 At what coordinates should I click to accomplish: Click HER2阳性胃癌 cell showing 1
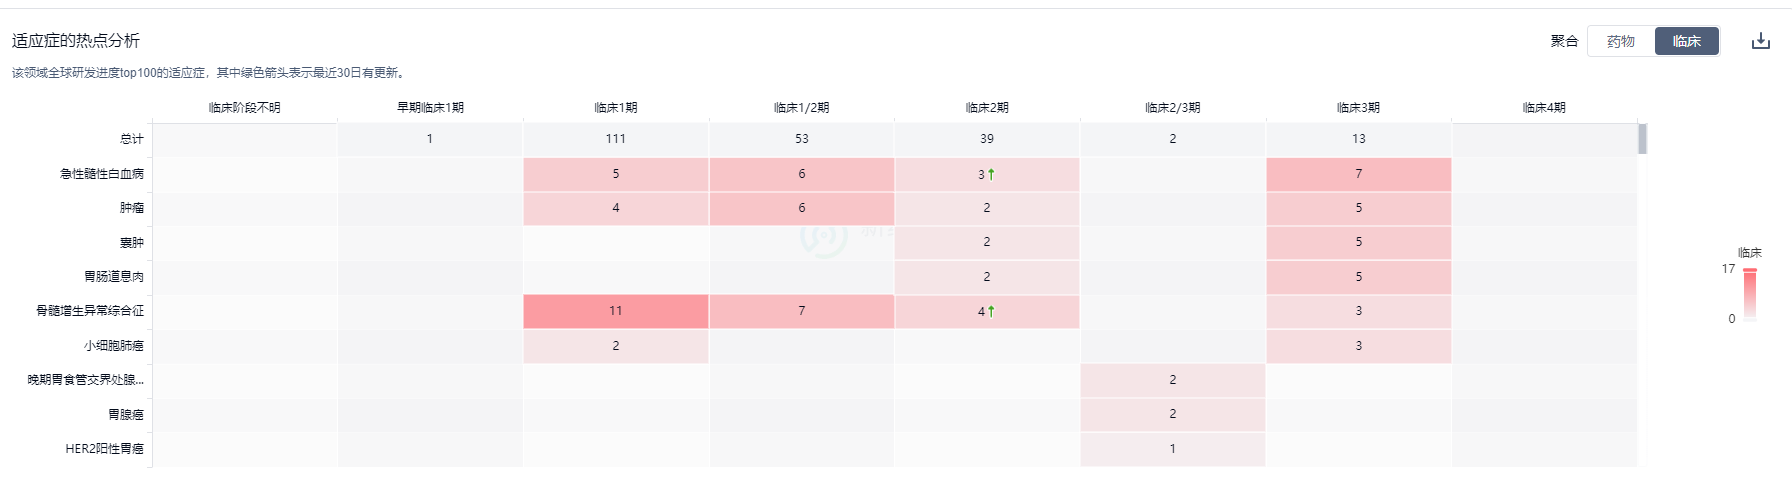1173,449
